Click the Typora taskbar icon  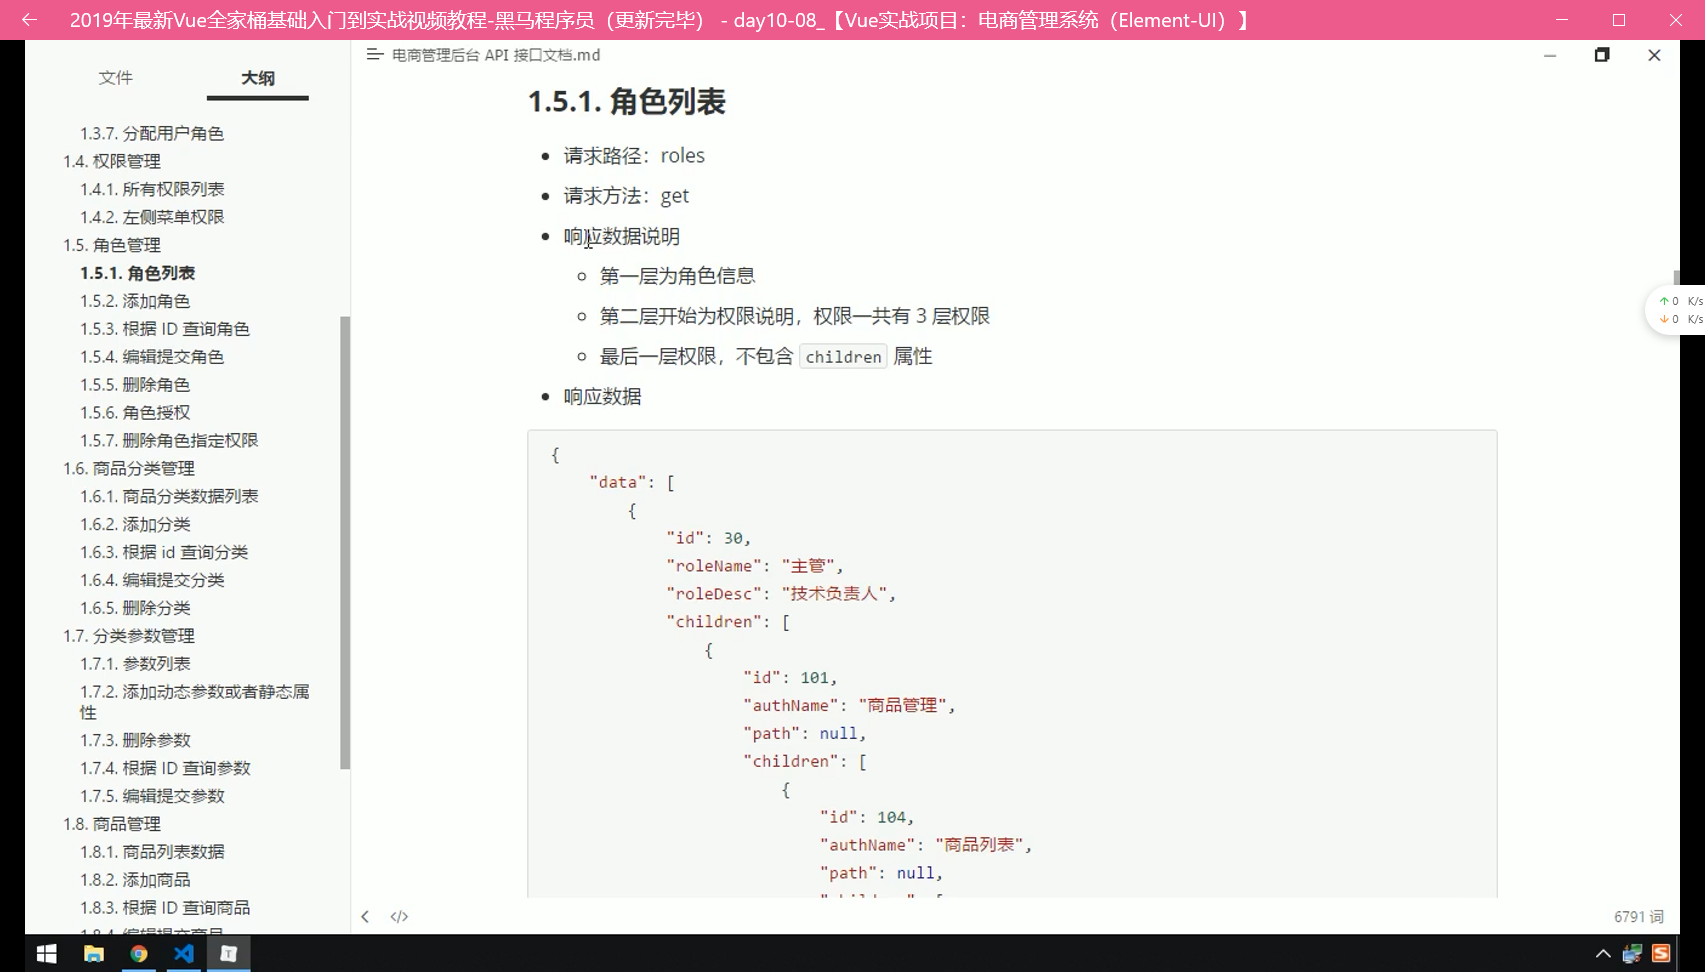point(229,953)
